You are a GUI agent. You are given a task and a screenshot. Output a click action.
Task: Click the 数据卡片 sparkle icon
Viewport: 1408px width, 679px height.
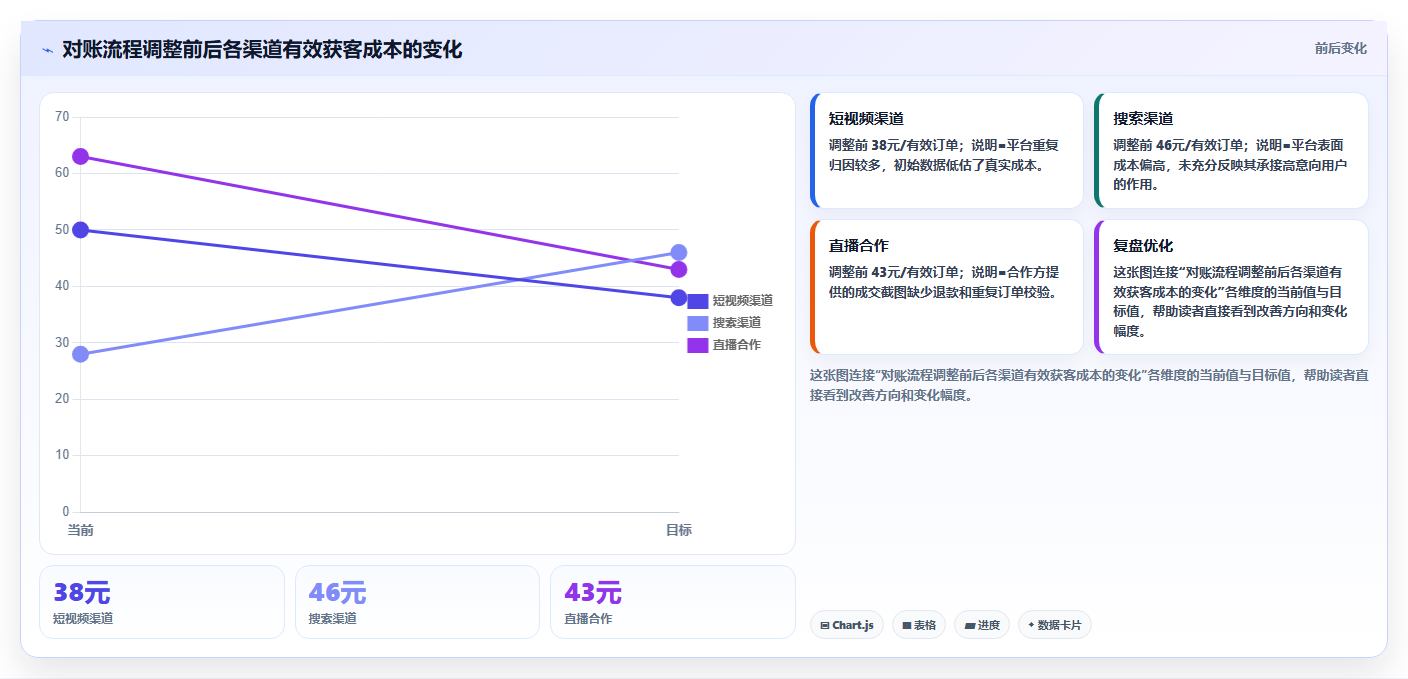[1031, 625]
